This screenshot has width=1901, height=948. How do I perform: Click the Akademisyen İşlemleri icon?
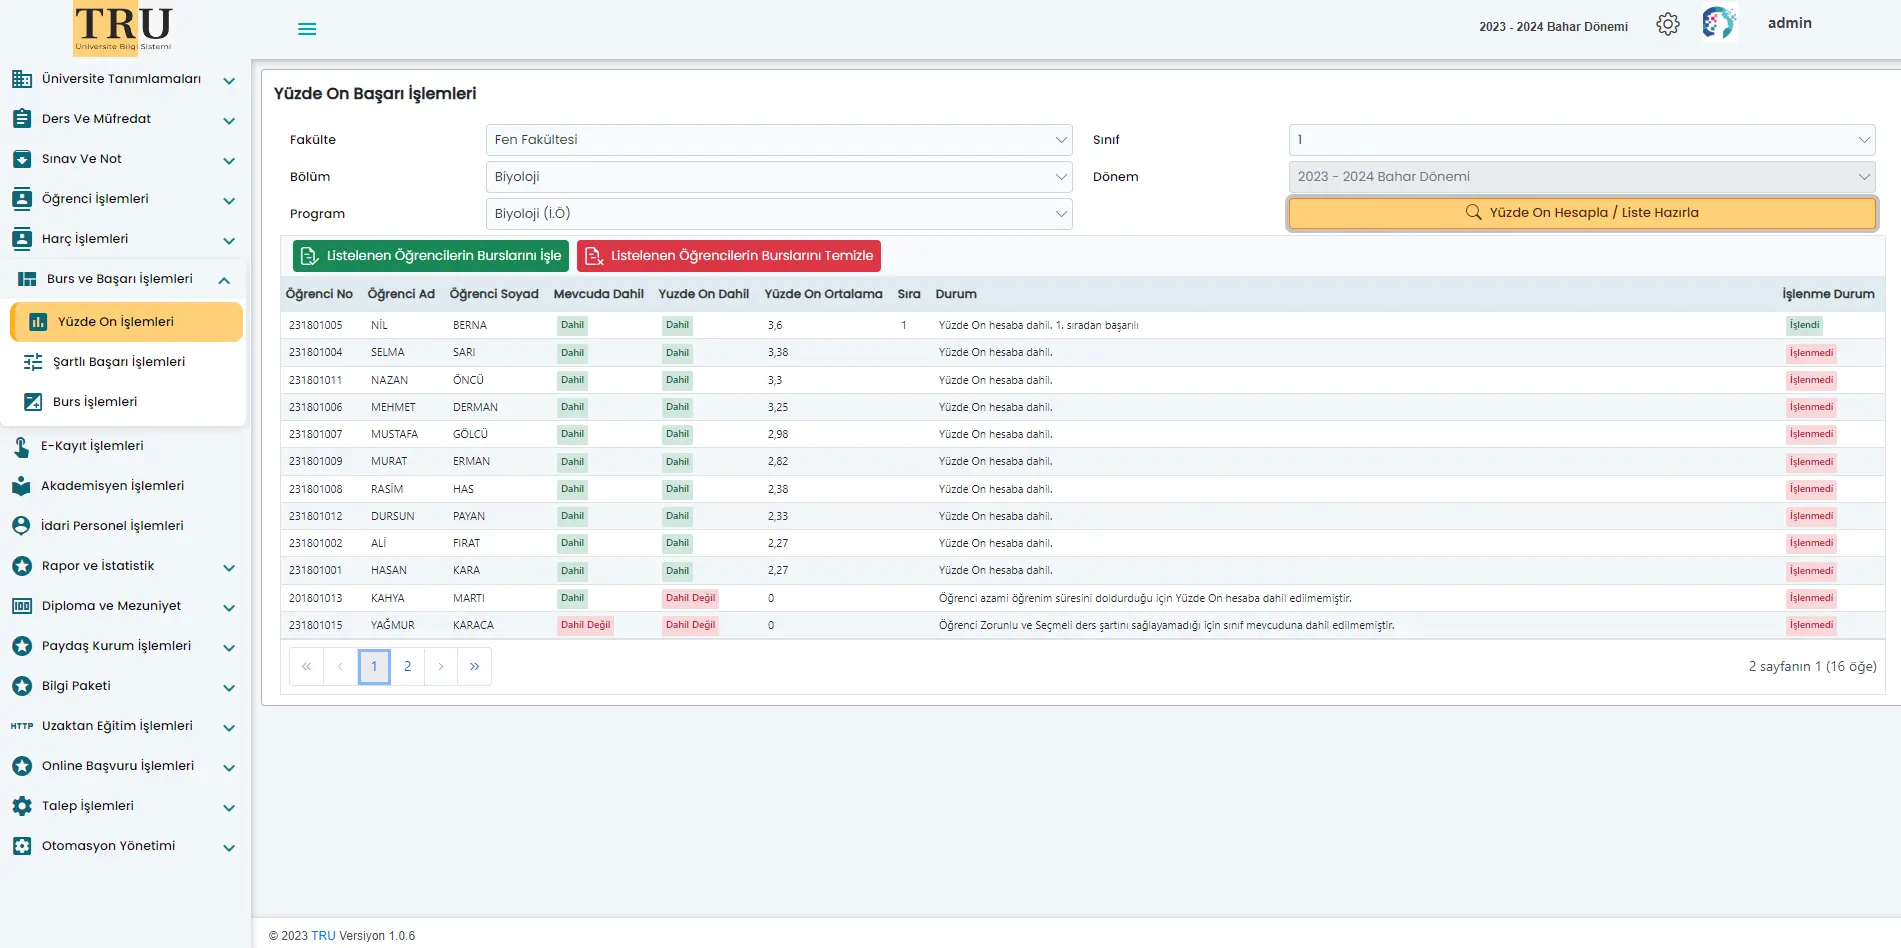coord(22,486)
